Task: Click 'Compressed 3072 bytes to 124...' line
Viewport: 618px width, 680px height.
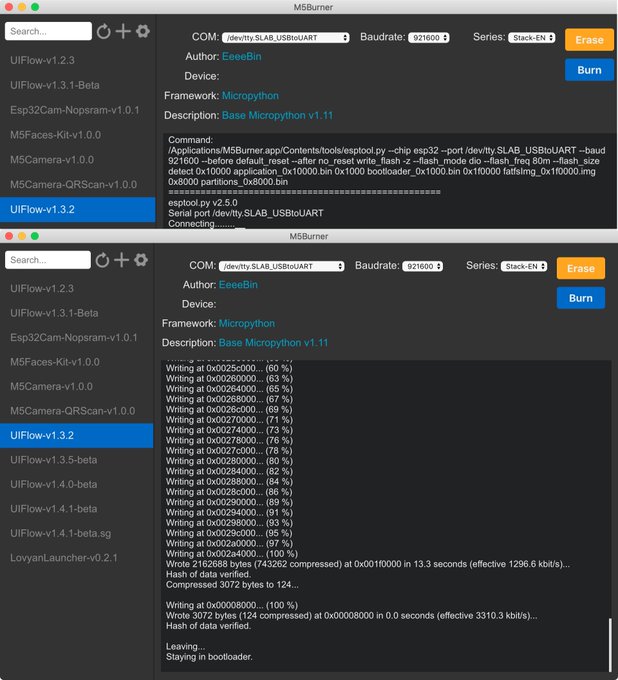Action: click(232, 585)
